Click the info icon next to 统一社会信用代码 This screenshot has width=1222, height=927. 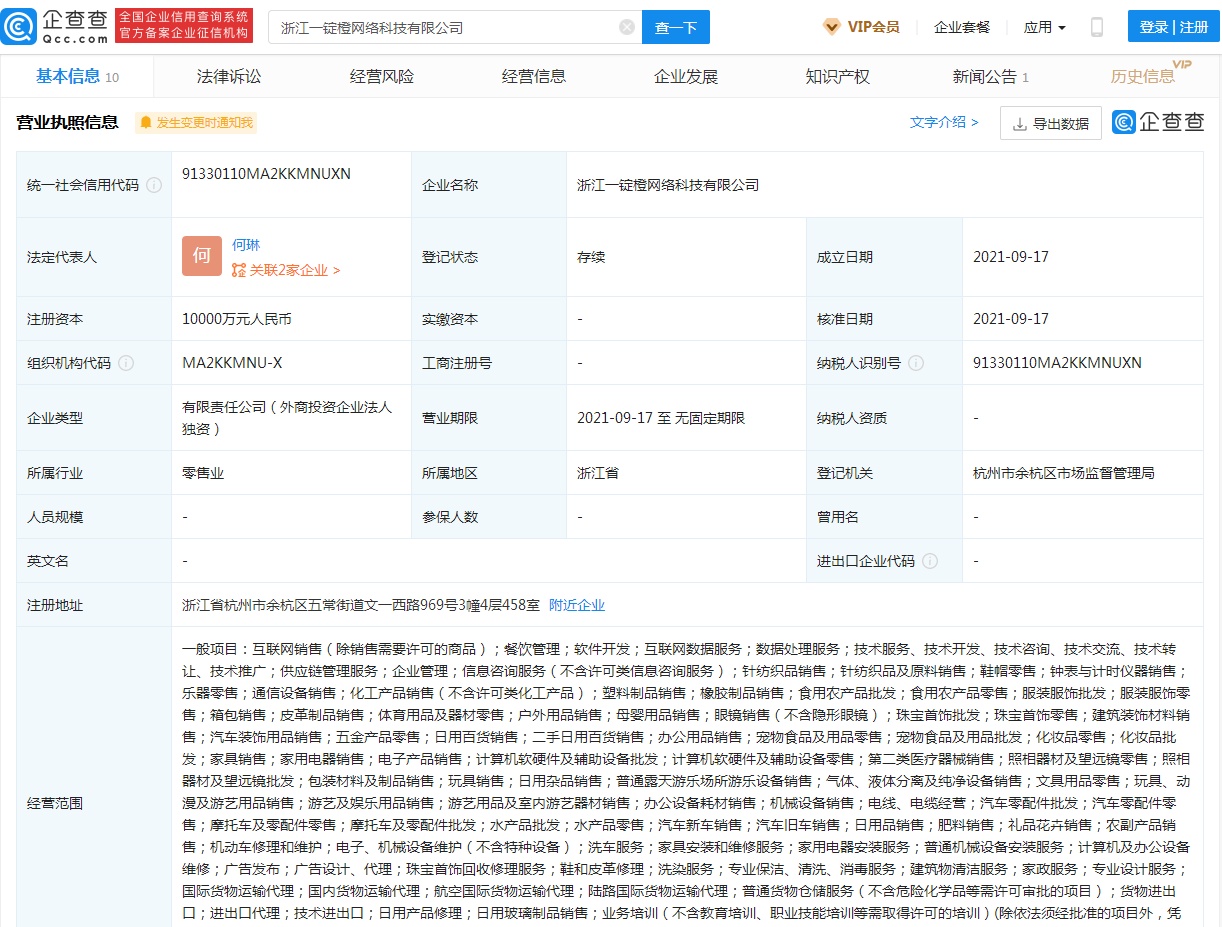(x=154, y=185)
